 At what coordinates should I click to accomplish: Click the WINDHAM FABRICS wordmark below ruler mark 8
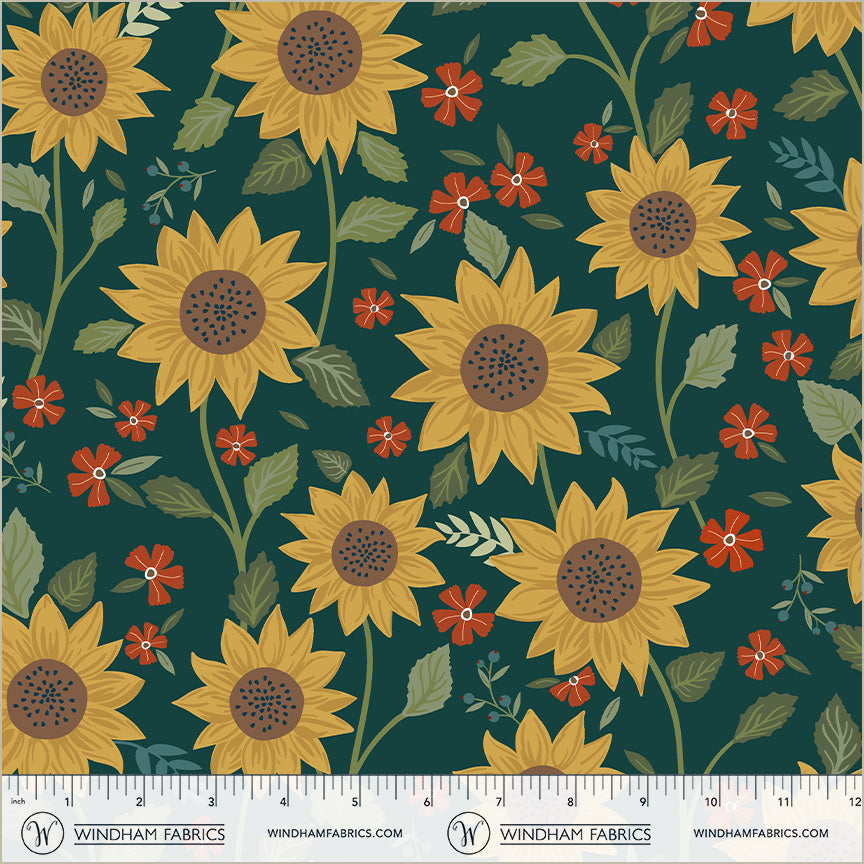(x=575, y=833)
